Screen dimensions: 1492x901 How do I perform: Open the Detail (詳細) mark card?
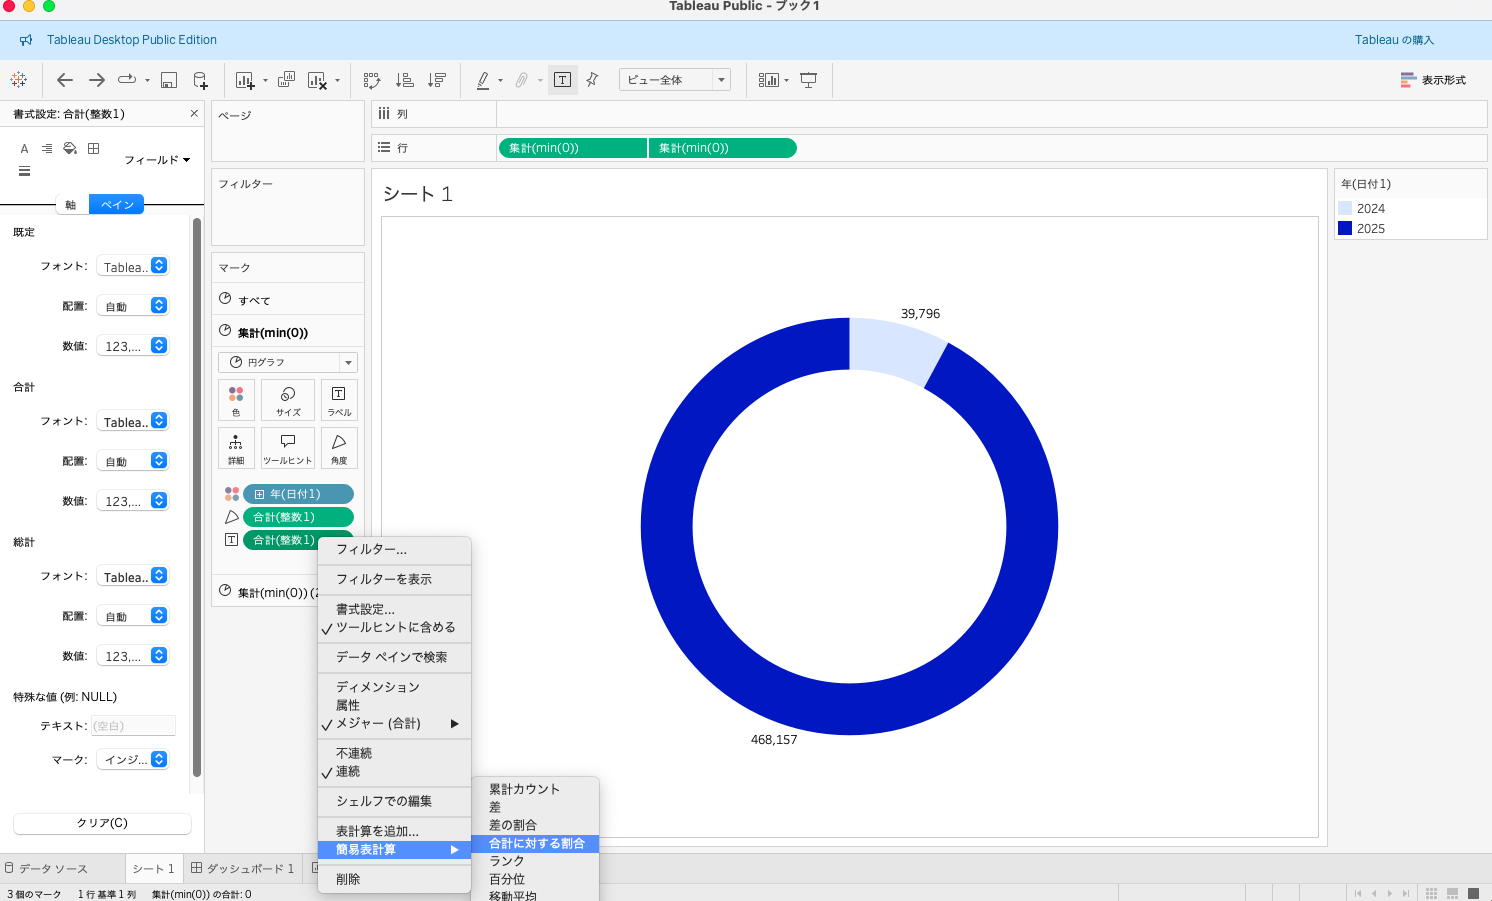236,448
